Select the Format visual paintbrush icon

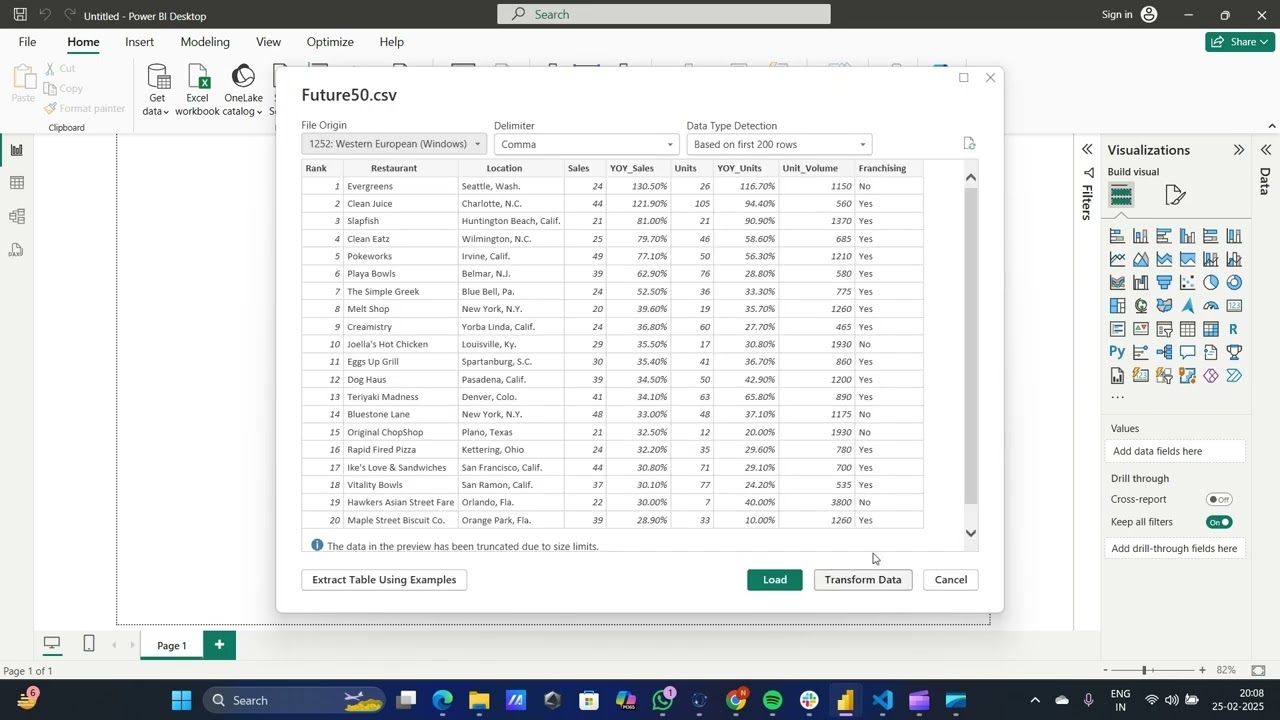coord(1175,195)
